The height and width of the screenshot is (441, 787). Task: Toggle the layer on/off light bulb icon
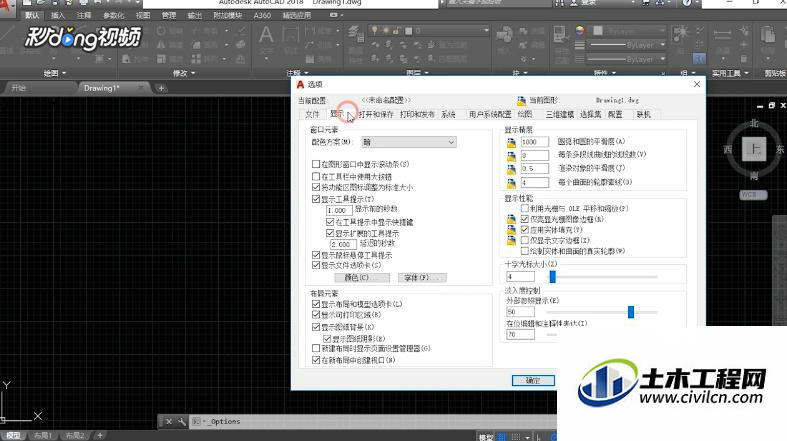point(375,31)
